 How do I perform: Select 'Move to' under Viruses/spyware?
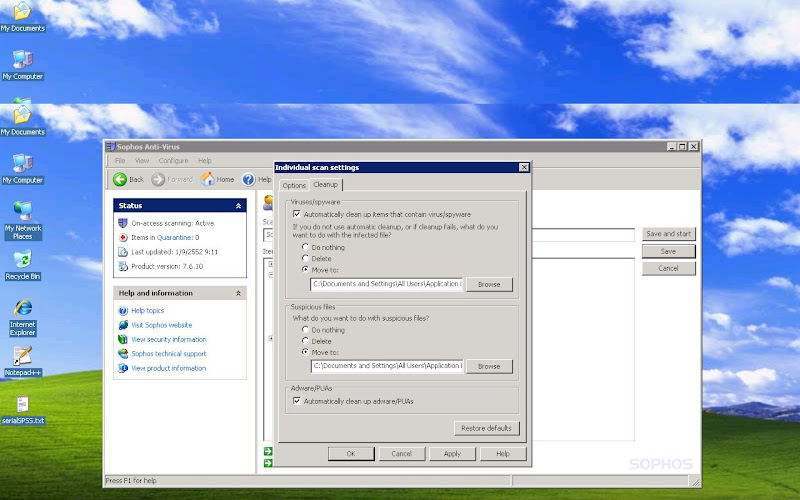coord(305,269)
